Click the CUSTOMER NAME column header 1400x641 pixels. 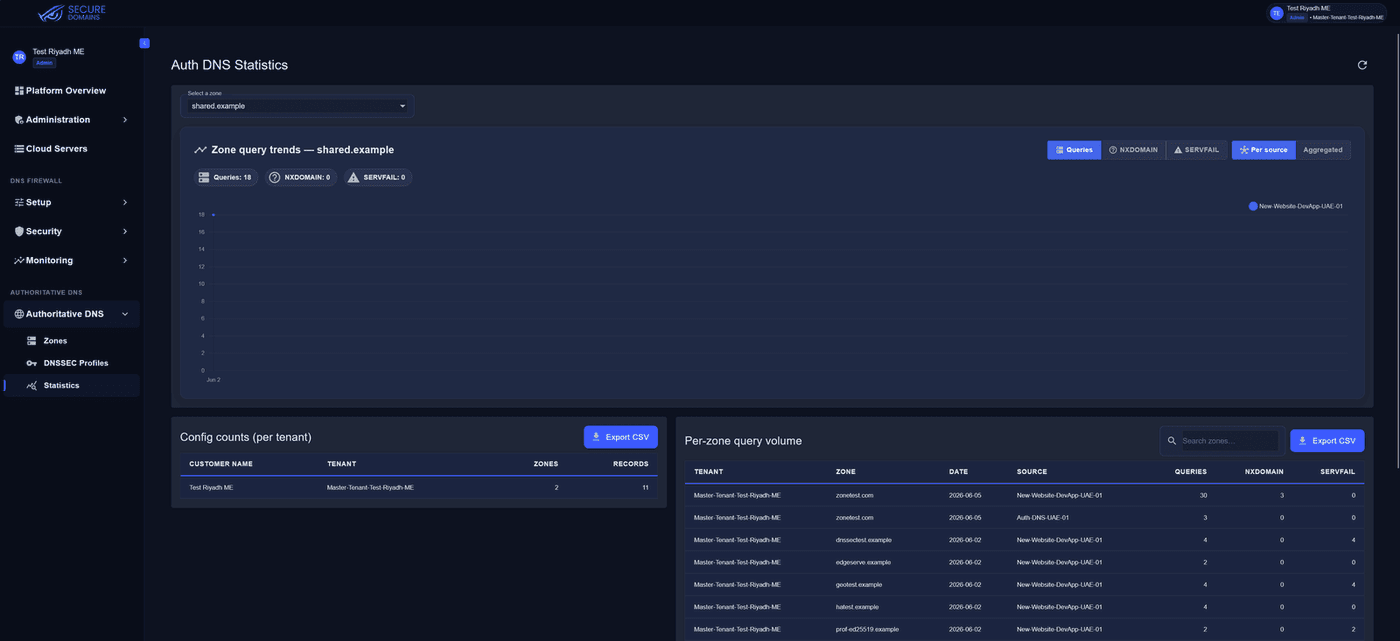coord(221,464)
